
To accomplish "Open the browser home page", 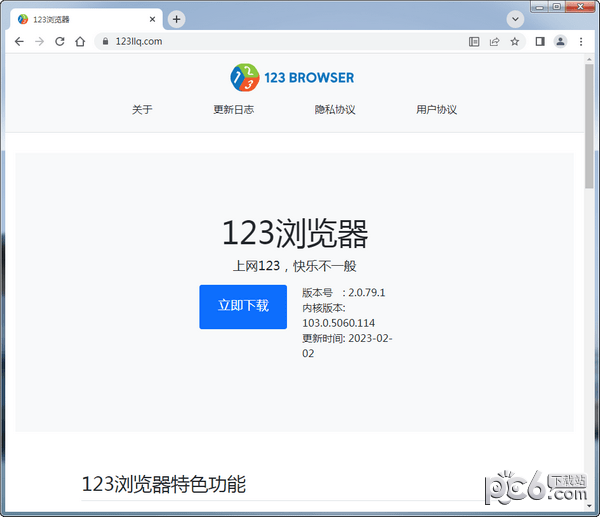I will (80, 41).
